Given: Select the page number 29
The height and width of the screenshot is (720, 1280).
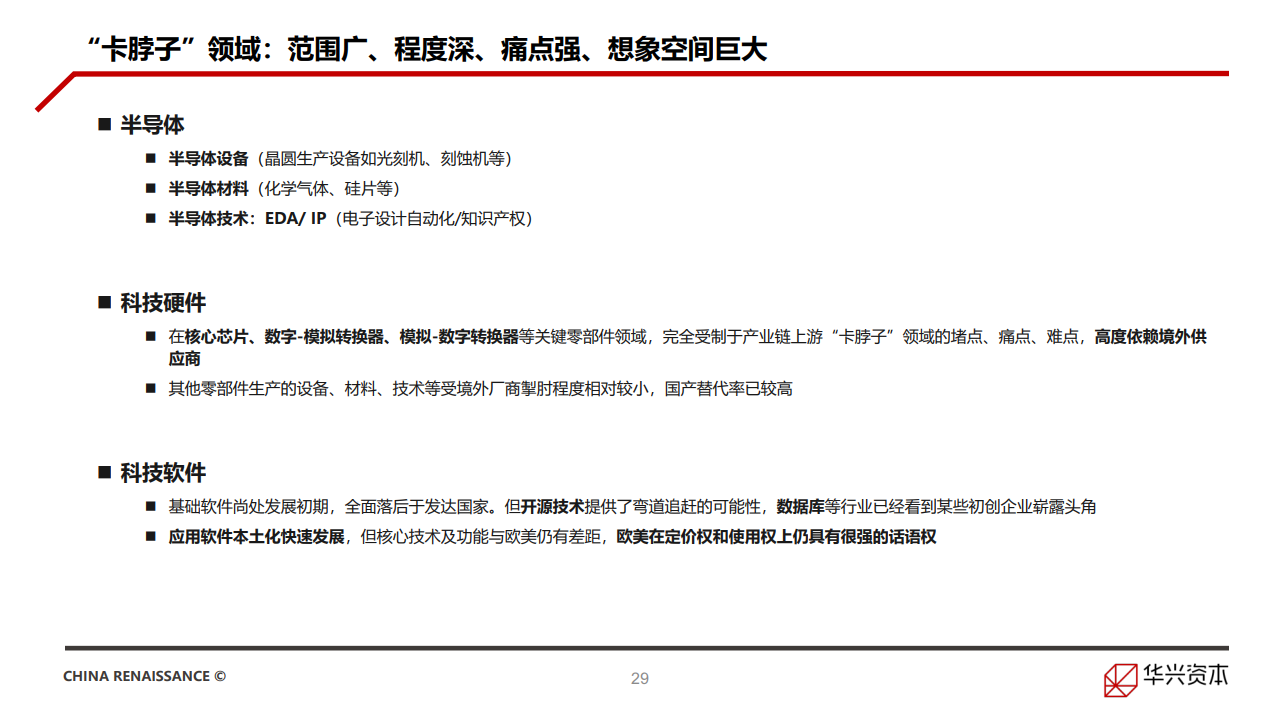Looking at the screenshot, I should pyautogui.click(x=640, y=678).
